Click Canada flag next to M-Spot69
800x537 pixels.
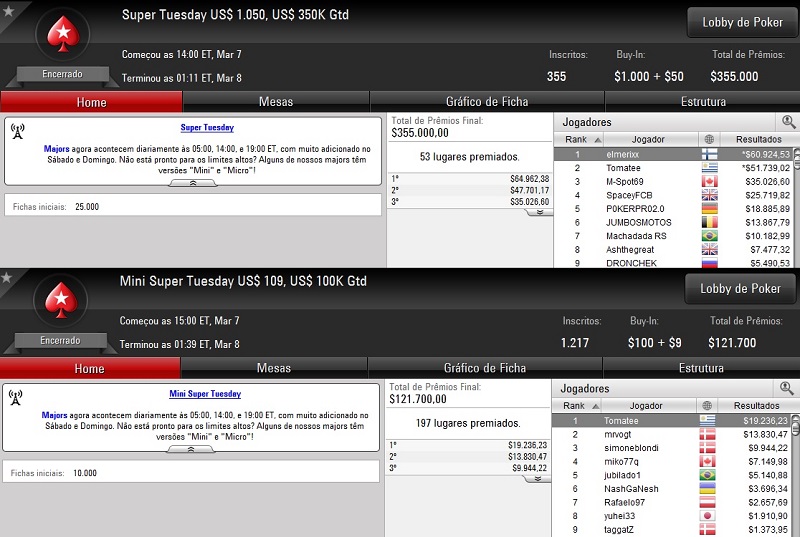[709, 182]
